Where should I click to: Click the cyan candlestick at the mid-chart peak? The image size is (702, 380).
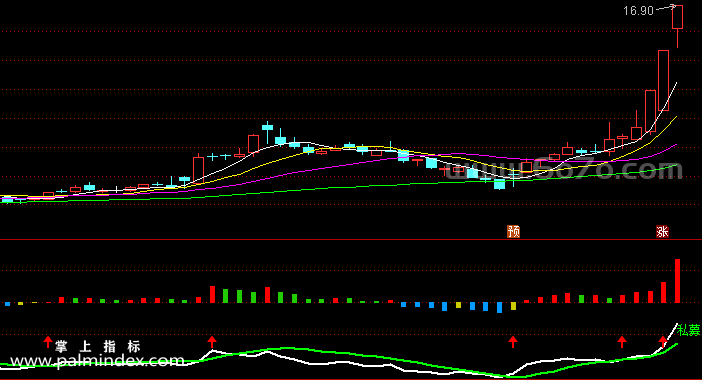(x=267, y=128)
